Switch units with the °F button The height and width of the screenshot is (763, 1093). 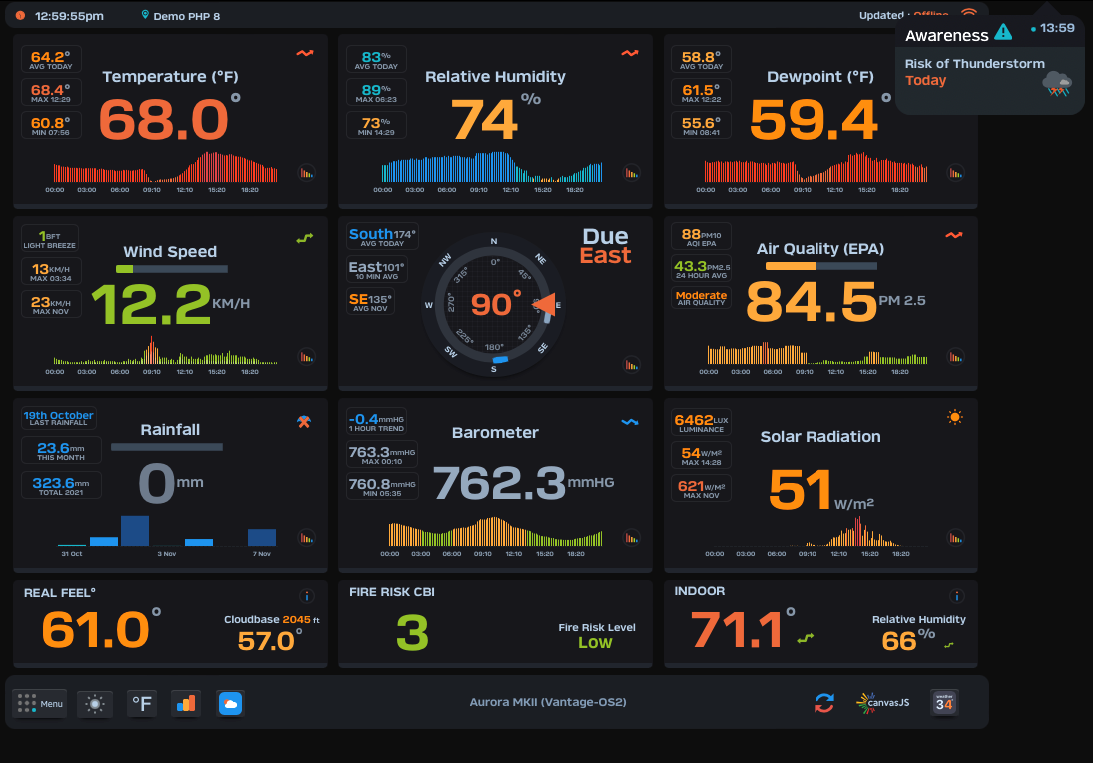click(x=142, y=704)
